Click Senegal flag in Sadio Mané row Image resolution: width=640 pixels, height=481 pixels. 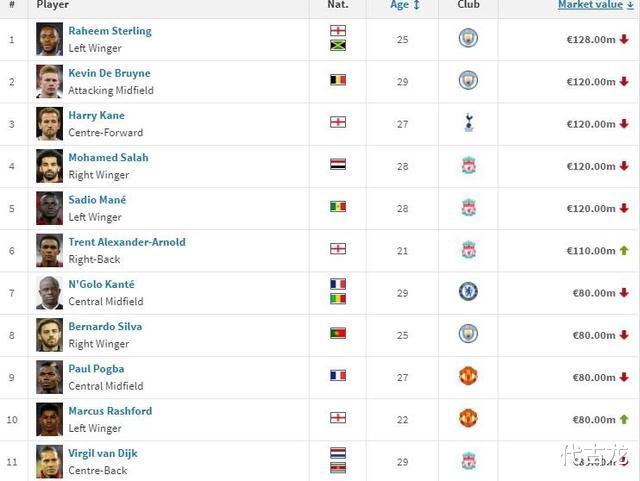click(x=338, y=207)
